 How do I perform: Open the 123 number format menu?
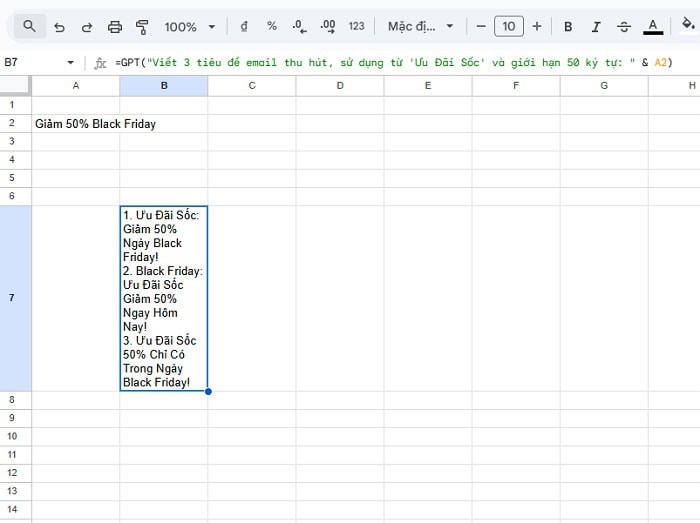coord(356,26)
